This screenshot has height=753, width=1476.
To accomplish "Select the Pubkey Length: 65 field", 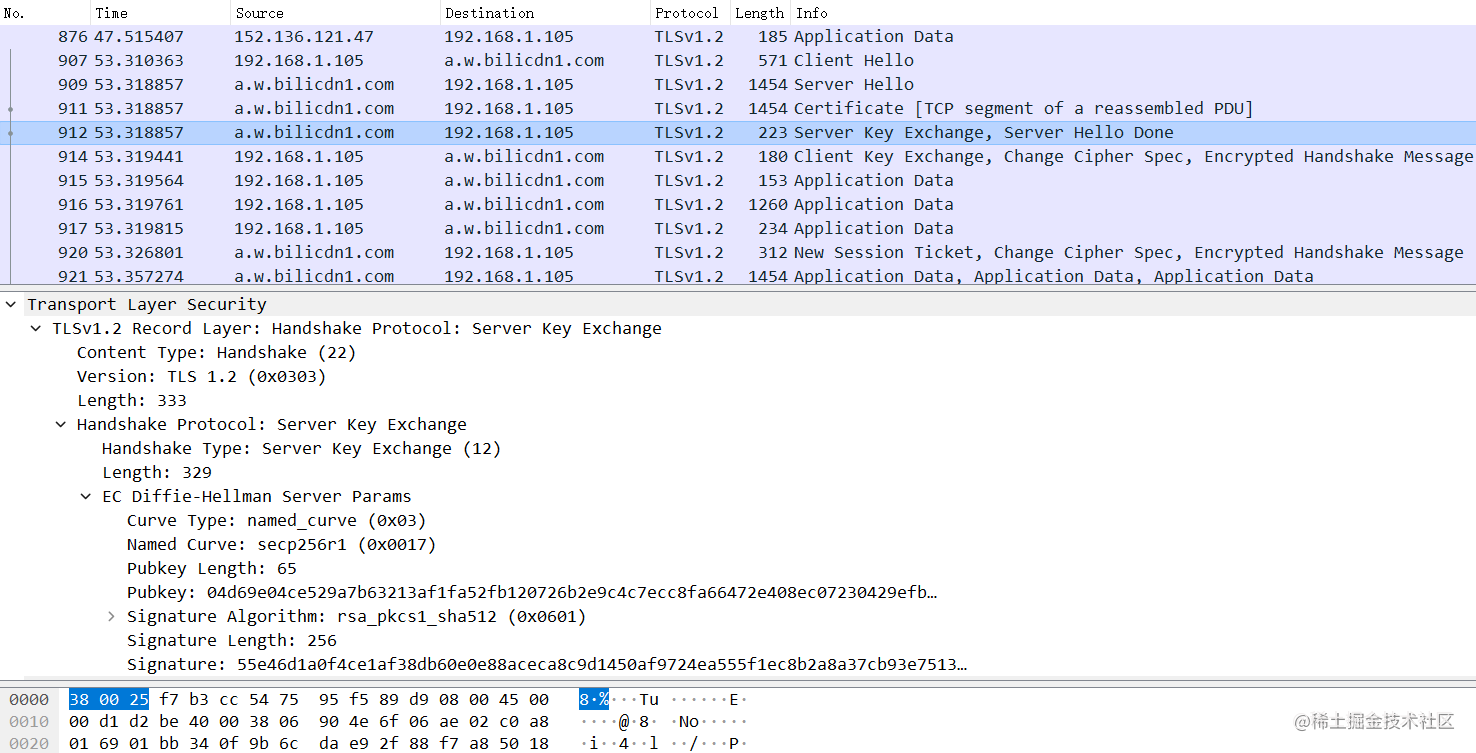I will pos(211,568).
